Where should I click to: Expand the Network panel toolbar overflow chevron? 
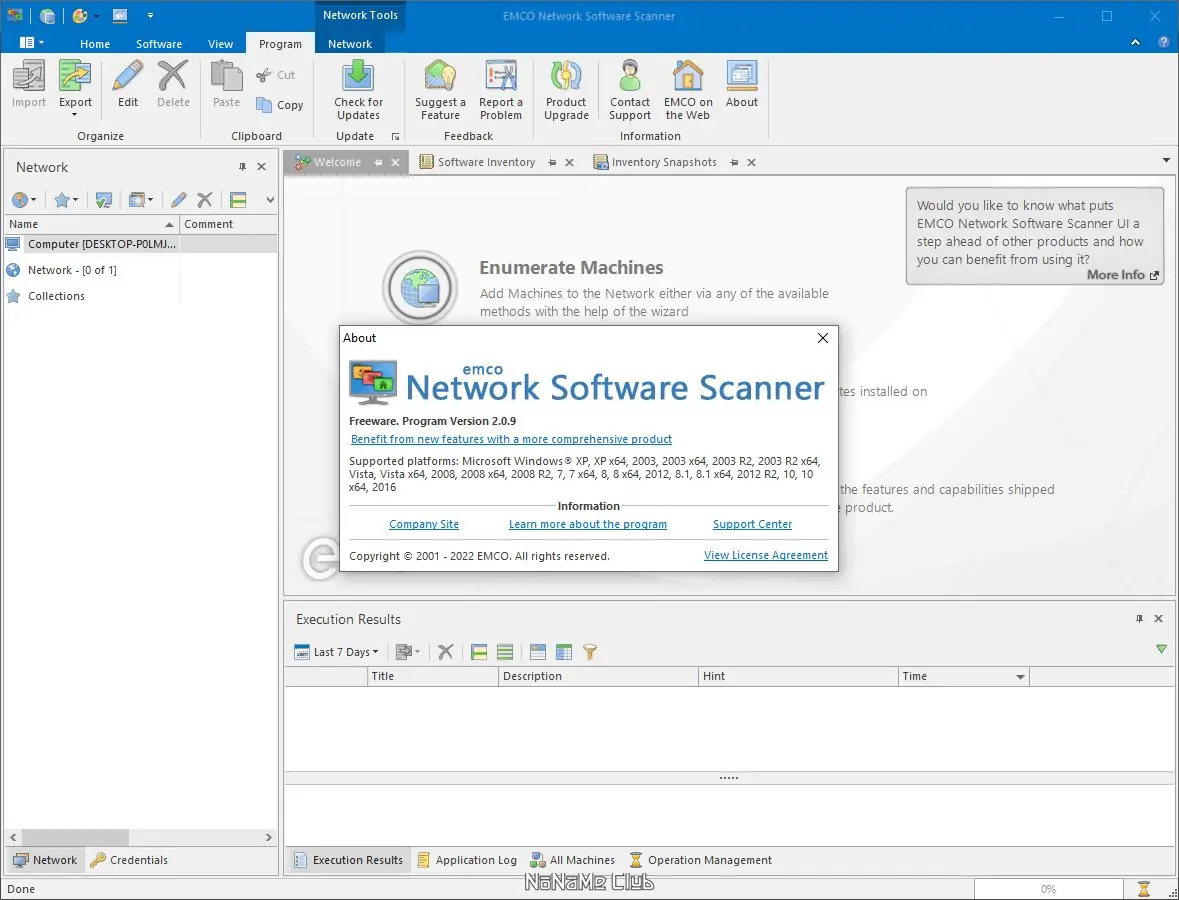[x=270, y=200]
